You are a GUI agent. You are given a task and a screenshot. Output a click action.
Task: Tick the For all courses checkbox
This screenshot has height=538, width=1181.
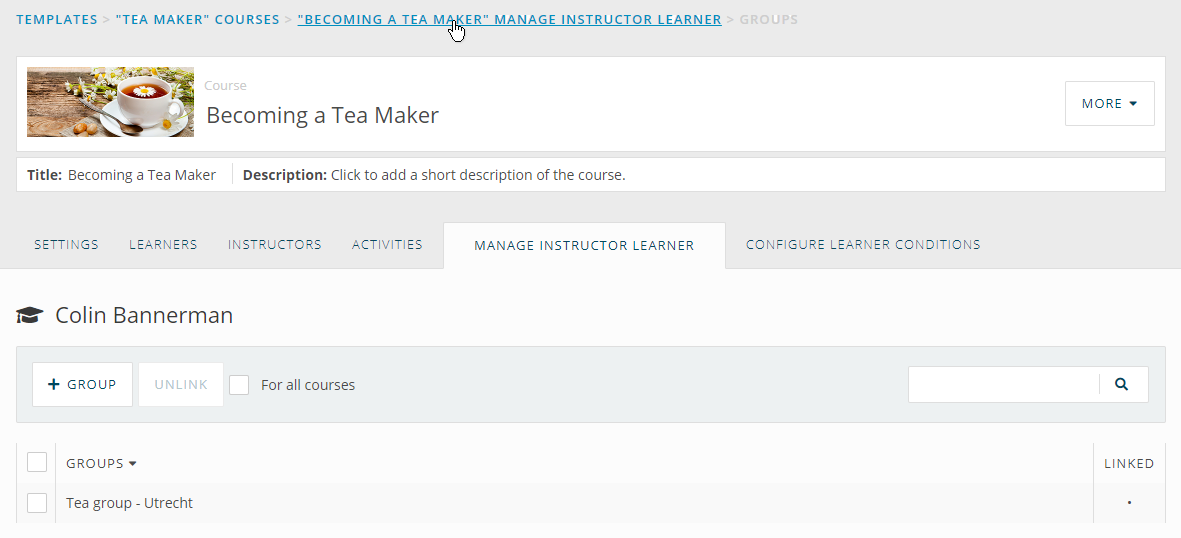coord(239,384)
